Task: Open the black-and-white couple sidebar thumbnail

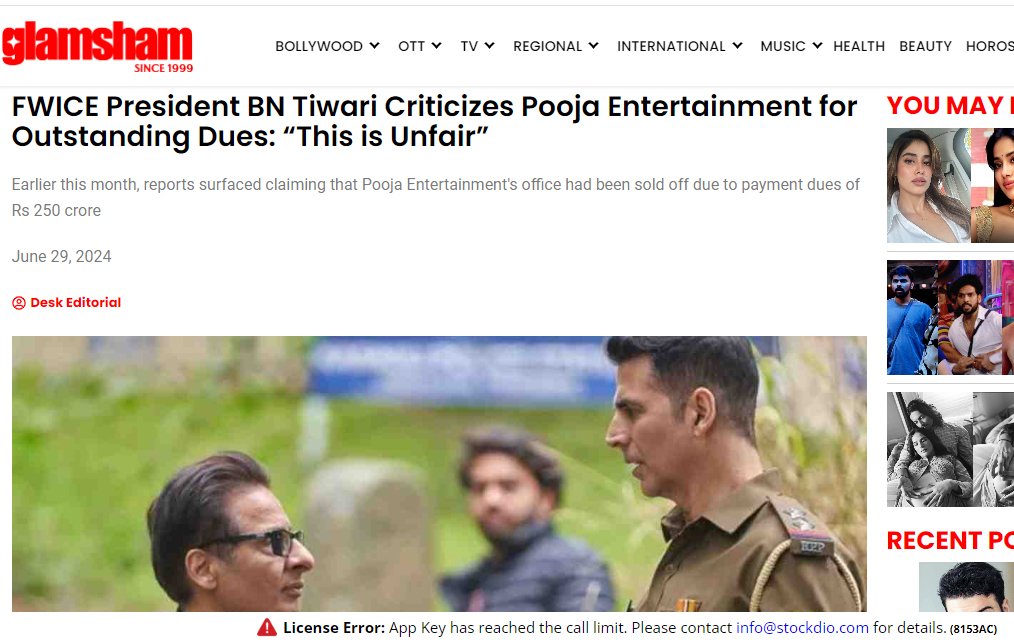Action: pyautogui.click(x=950, y=450)
